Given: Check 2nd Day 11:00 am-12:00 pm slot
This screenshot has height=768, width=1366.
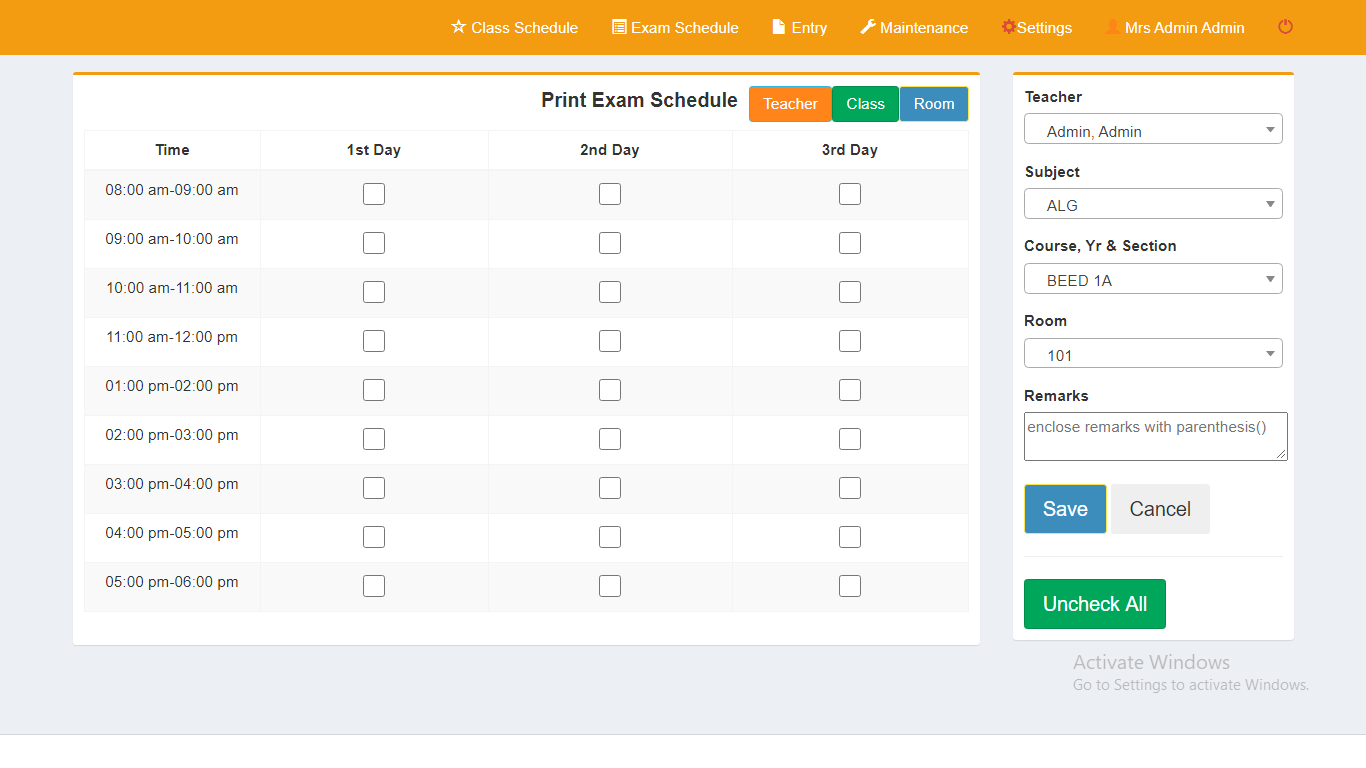Looking at the screenshot, I should (610, 341).
